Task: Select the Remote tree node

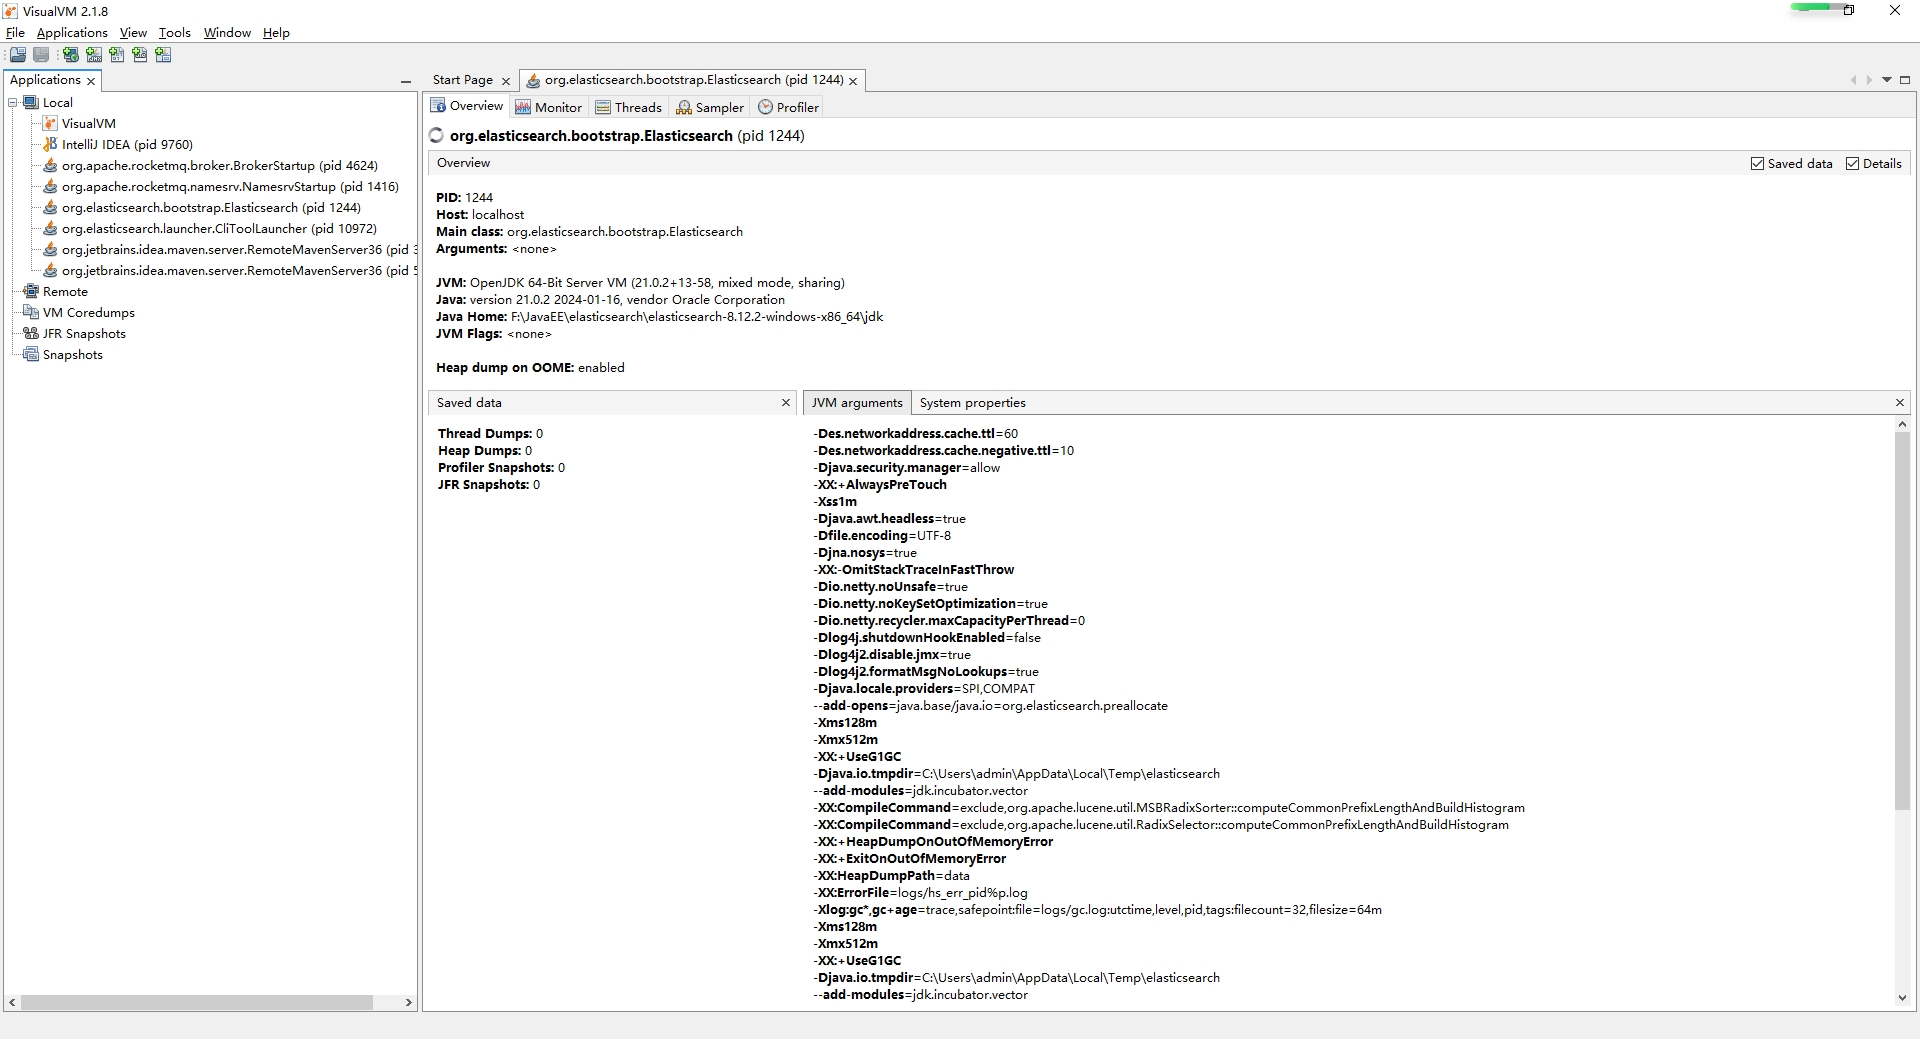Action: 65,291
